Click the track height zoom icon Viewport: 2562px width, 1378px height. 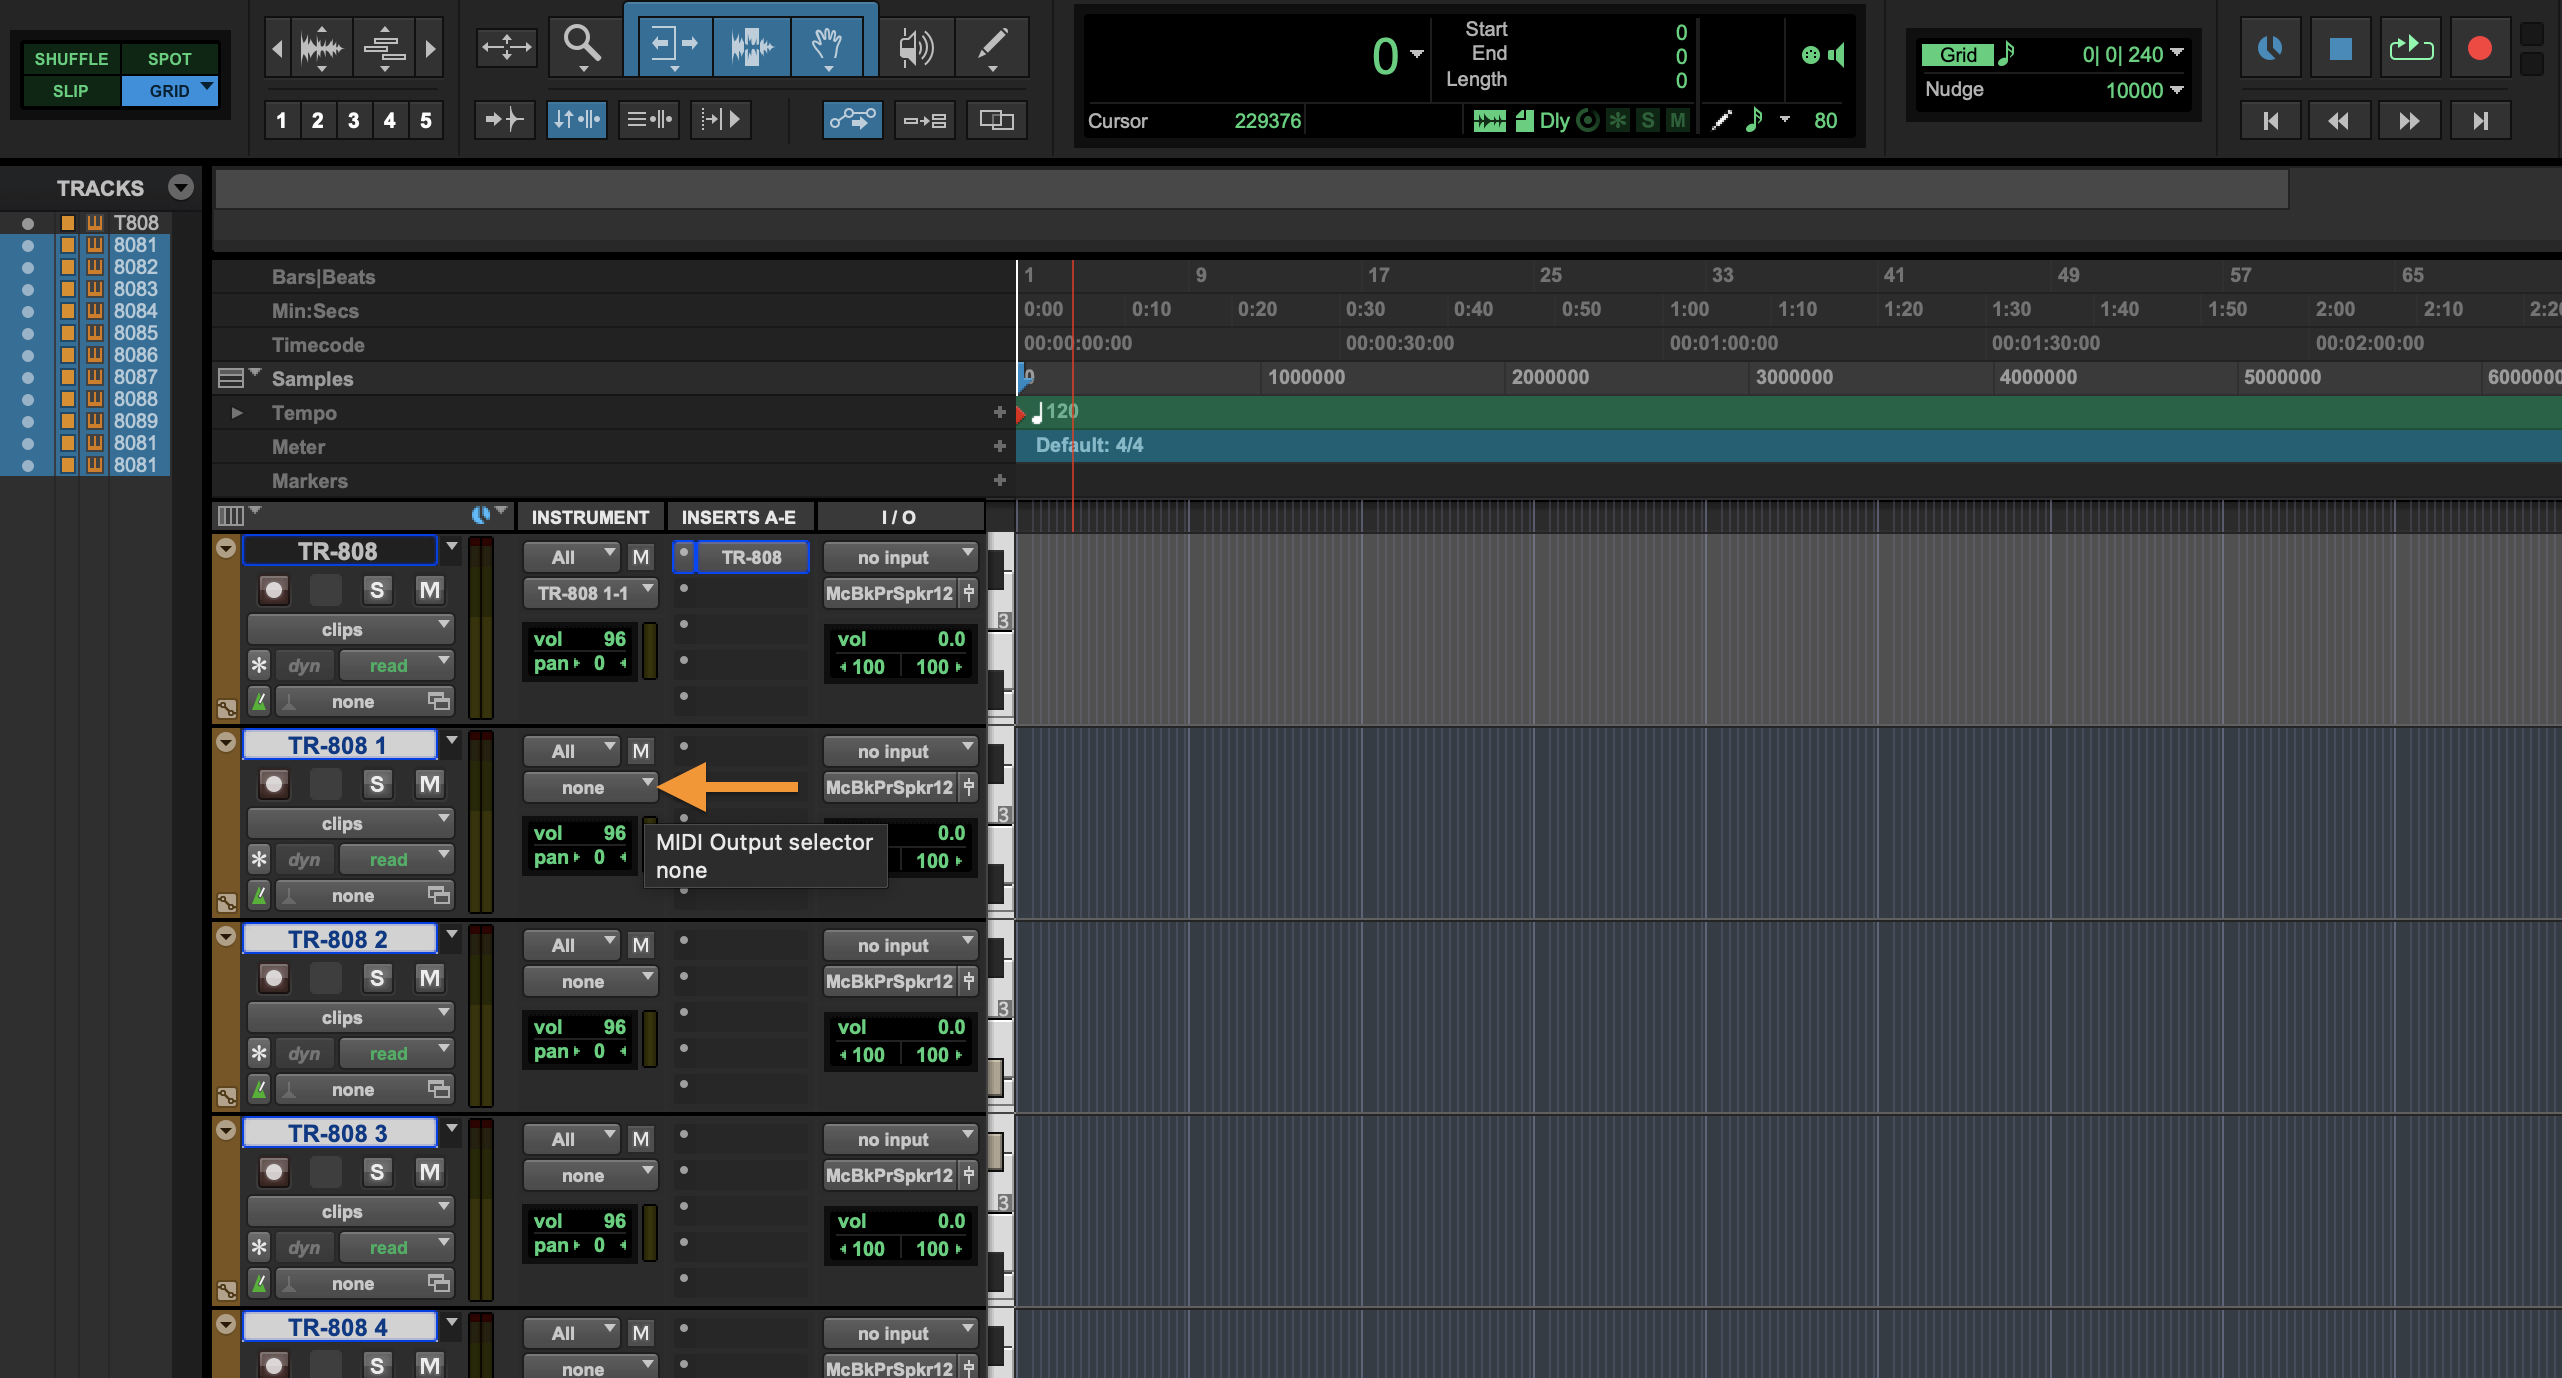click(x=383, y=47)
